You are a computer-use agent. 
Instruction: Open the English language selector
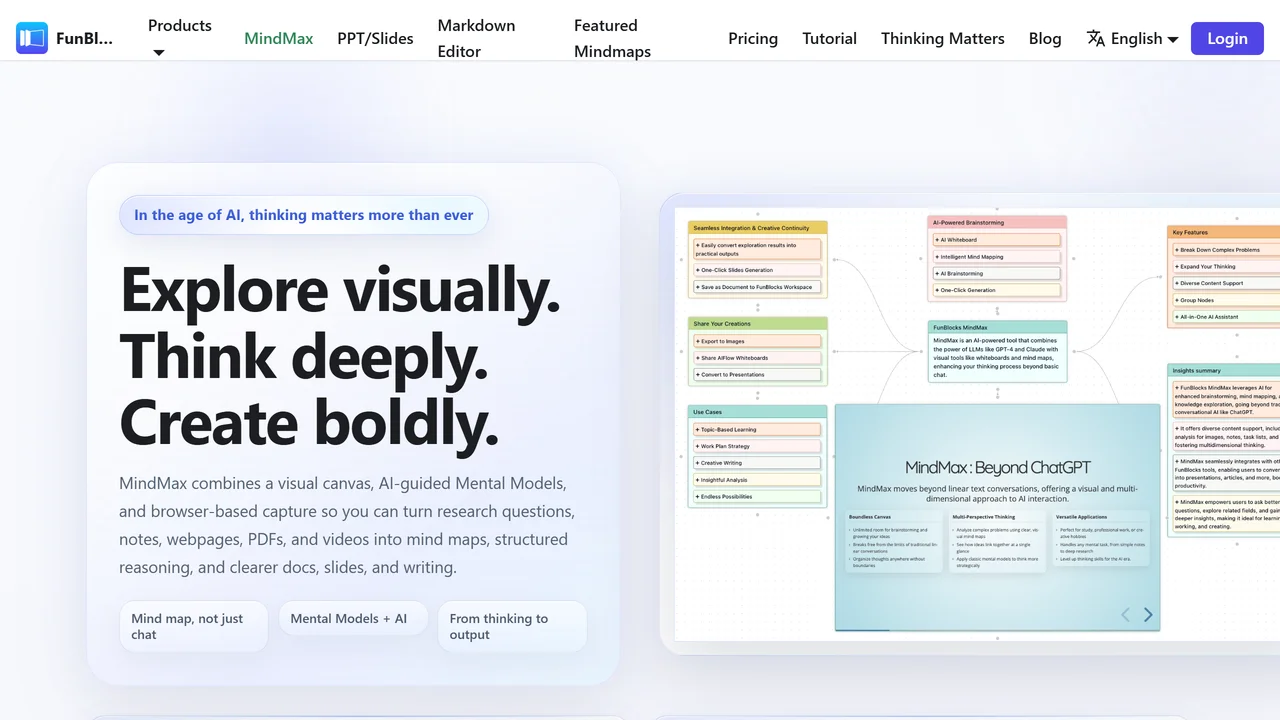pyautogui.click(x=1133, y=38)
